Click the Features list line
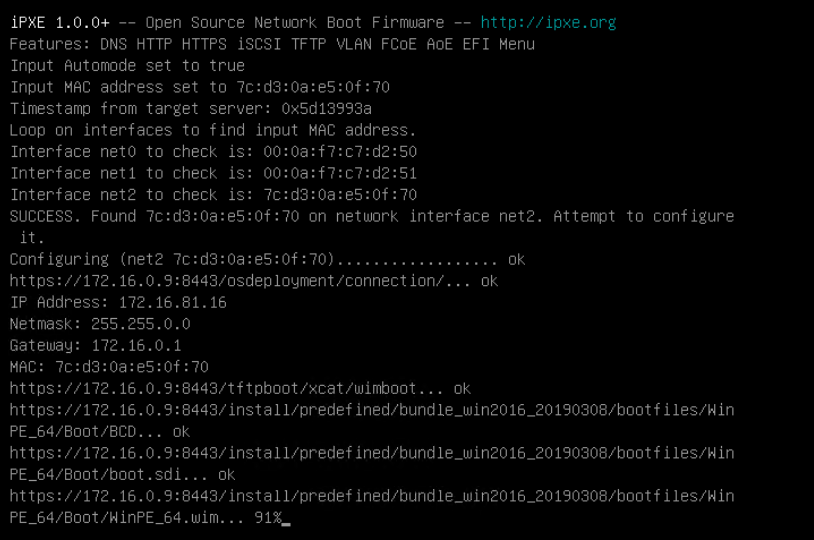The image size is (814, 540). click(x=272, y=44)
